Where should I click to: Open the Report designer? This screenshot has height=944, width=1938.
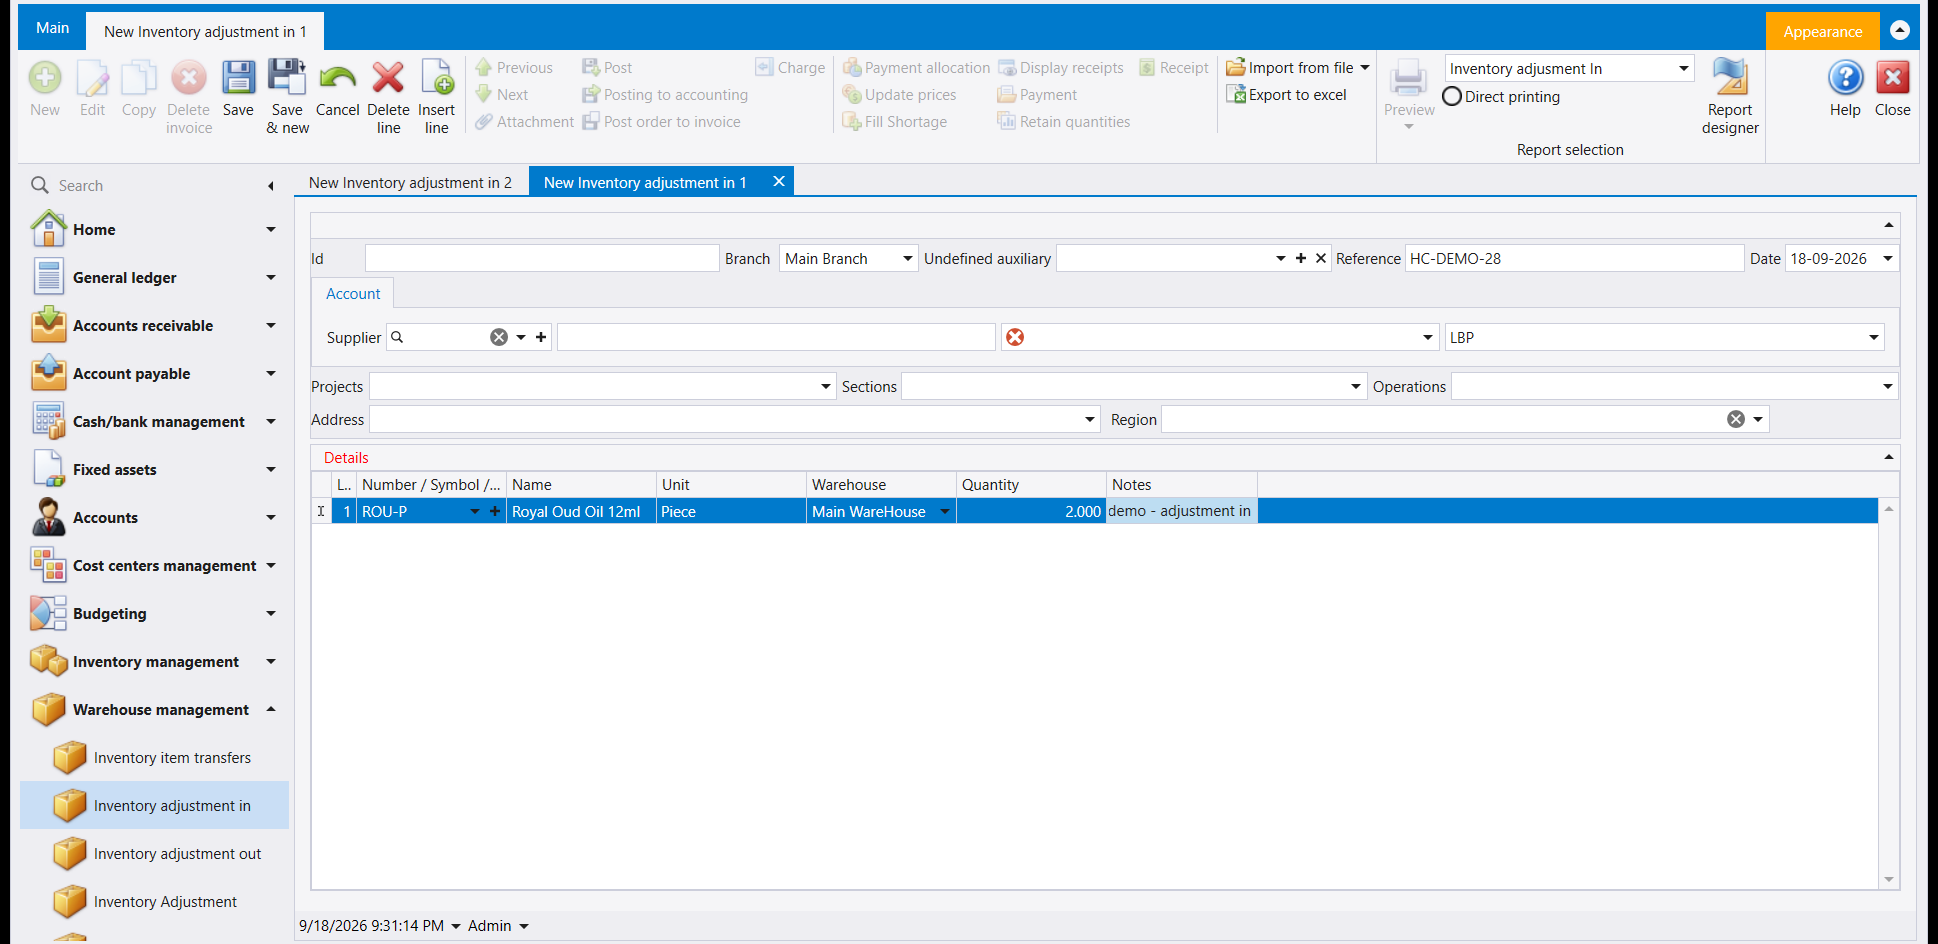(1730, 96)
